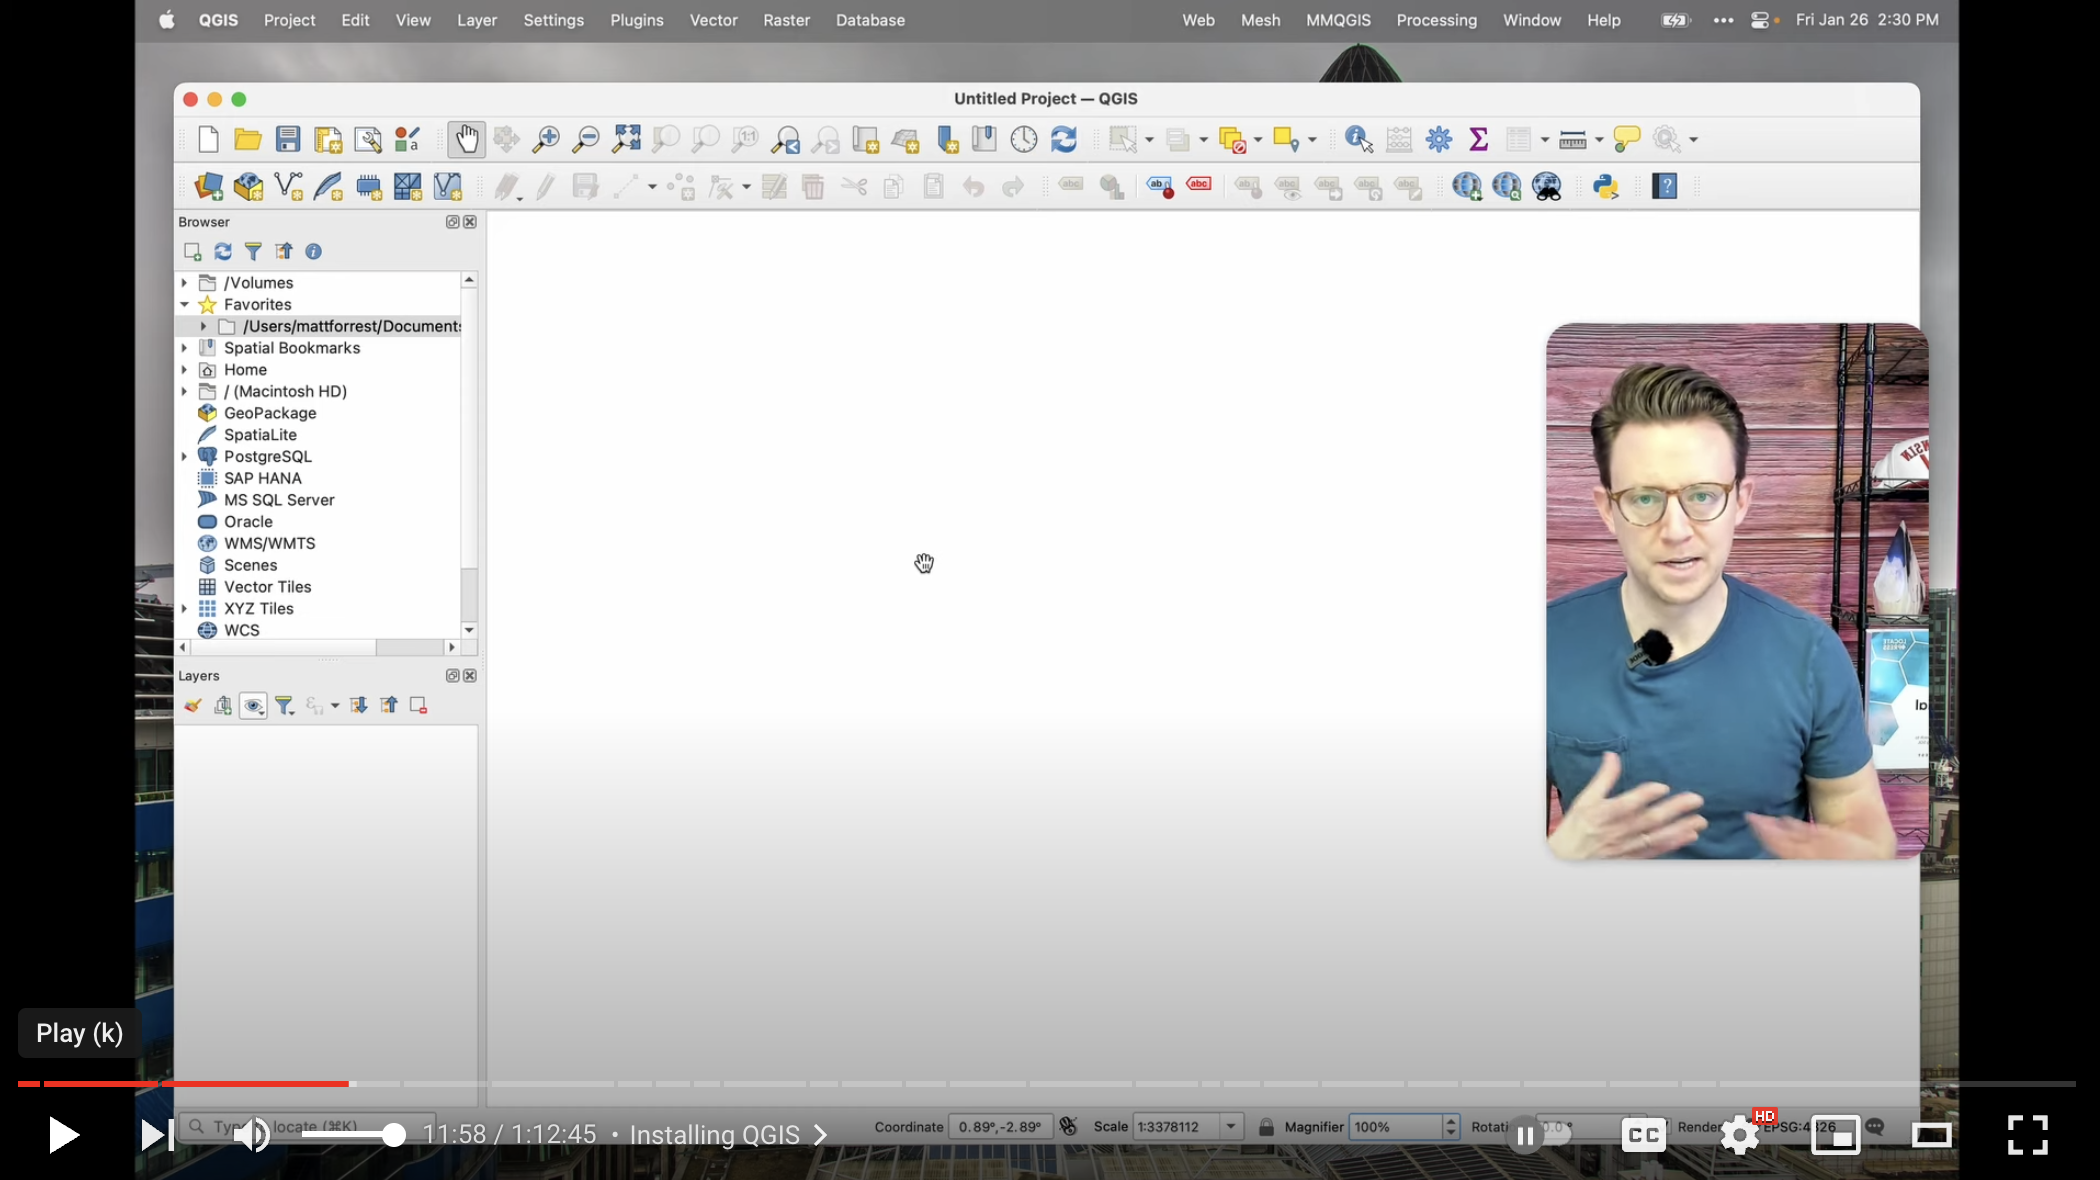Open the Processing menu
The width and height of the screenshot is (2100, 1180).
point(1436,20)
